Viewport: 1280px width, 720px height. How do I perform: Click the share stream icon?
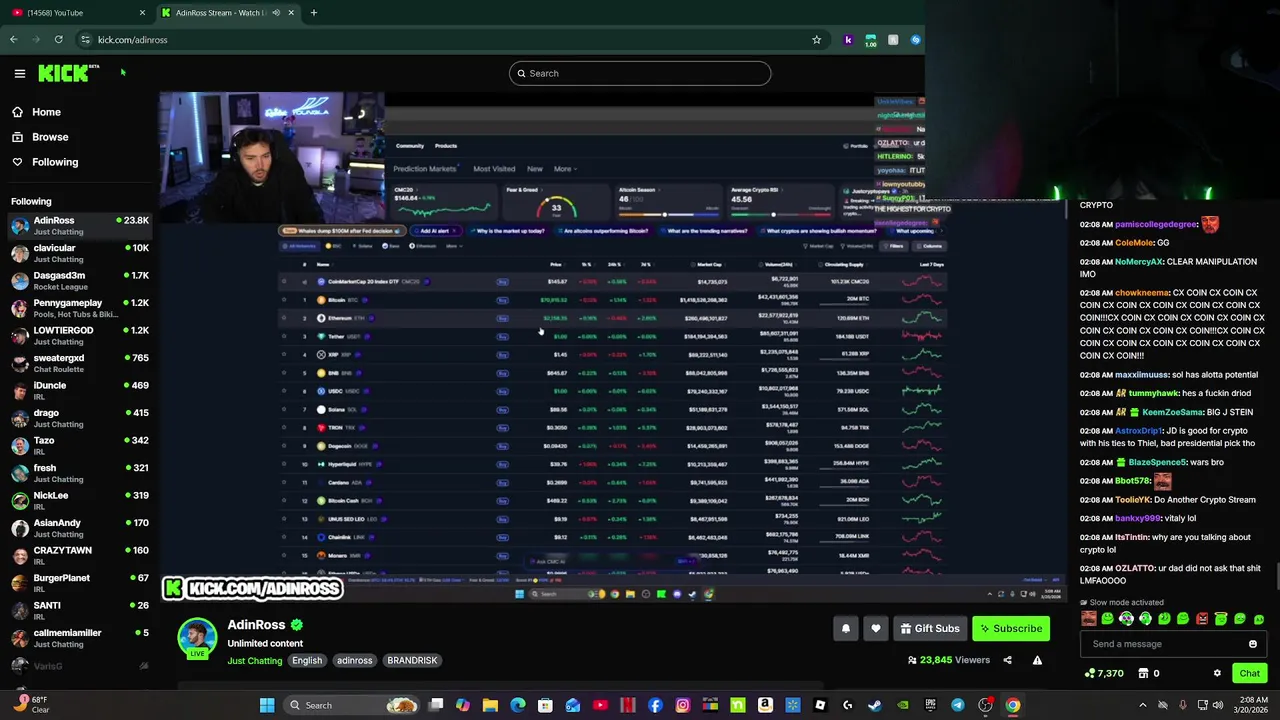(x=1007, y=660)
